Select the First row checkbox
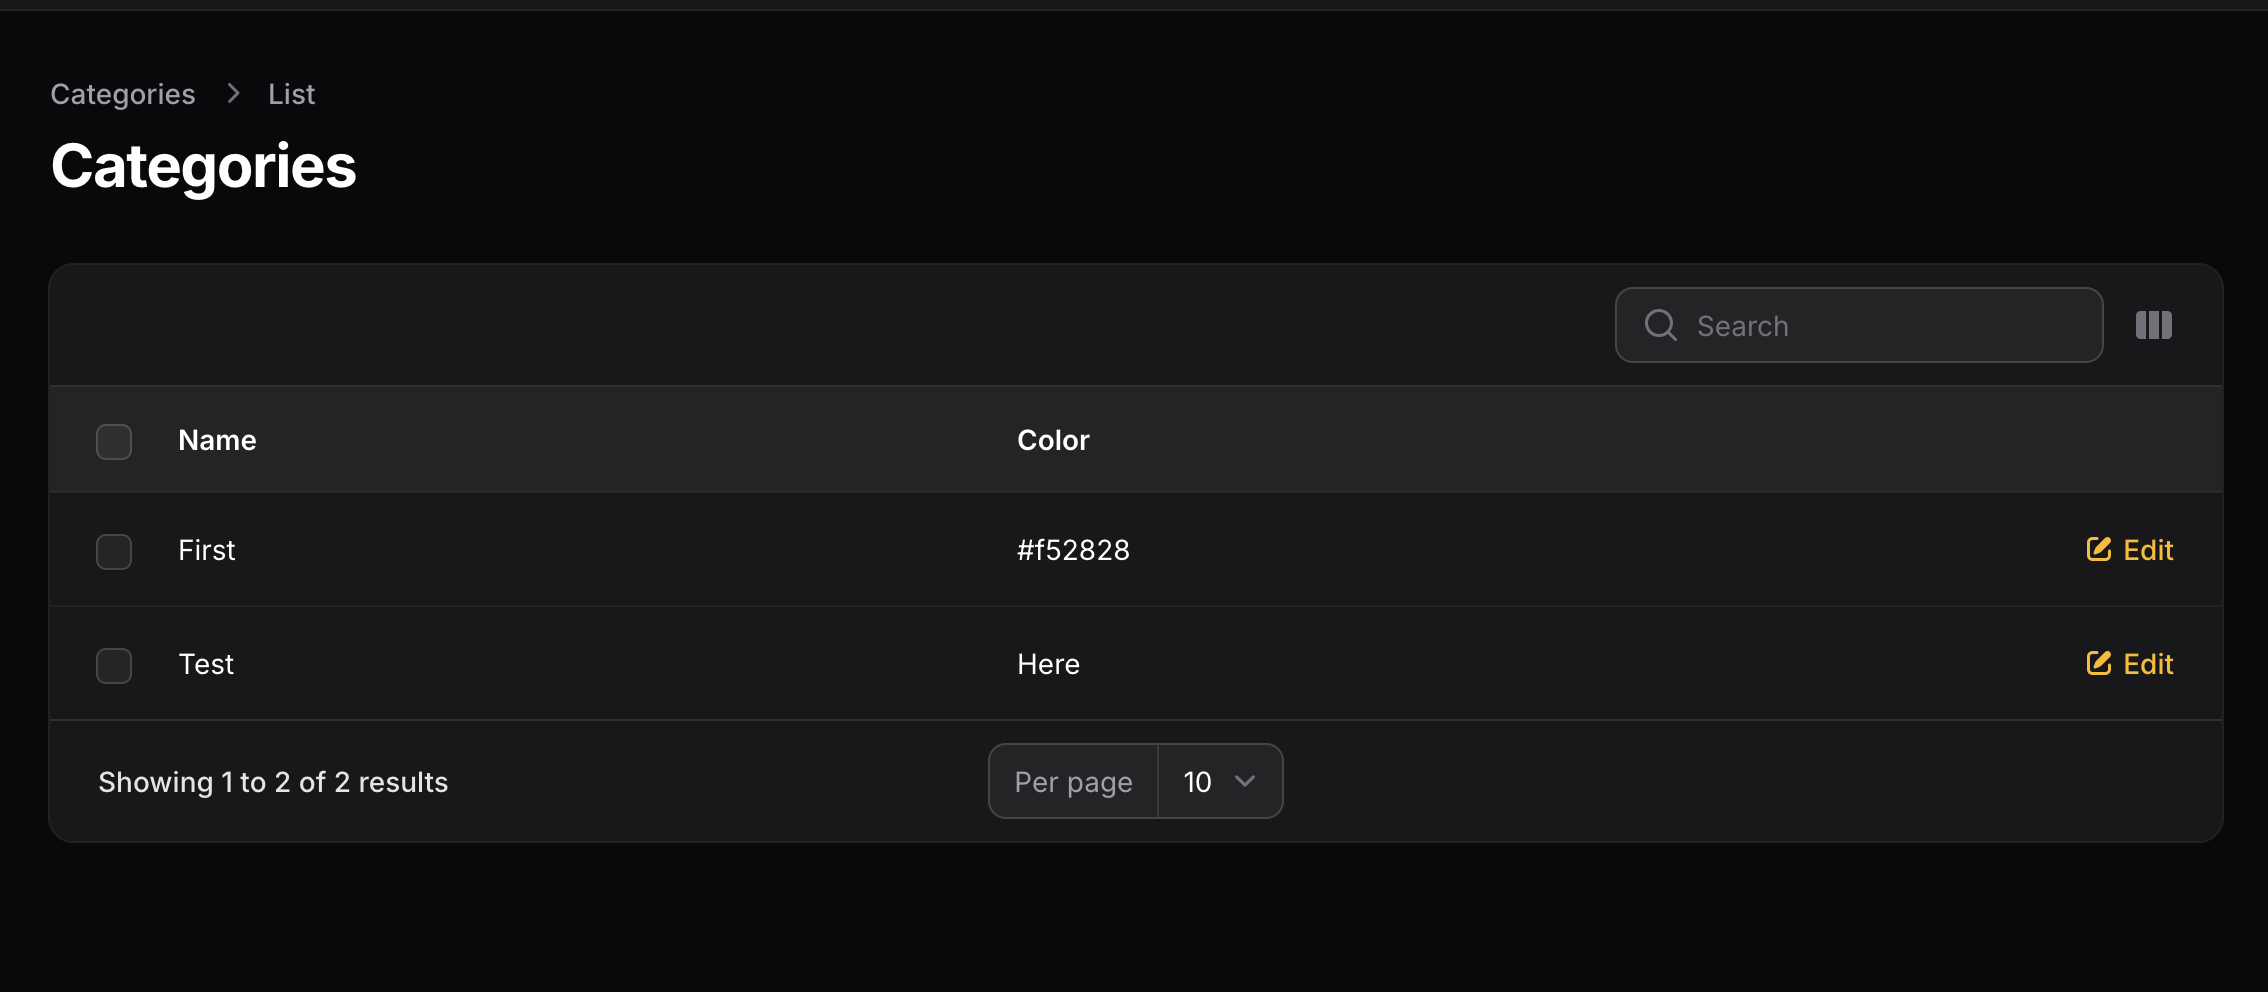This screenshot has height=992, width=2268. pos(114,551)
